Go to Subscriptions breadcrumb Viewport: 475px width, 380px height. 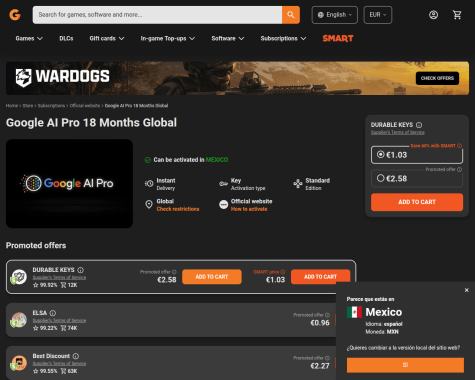point(51,106)
